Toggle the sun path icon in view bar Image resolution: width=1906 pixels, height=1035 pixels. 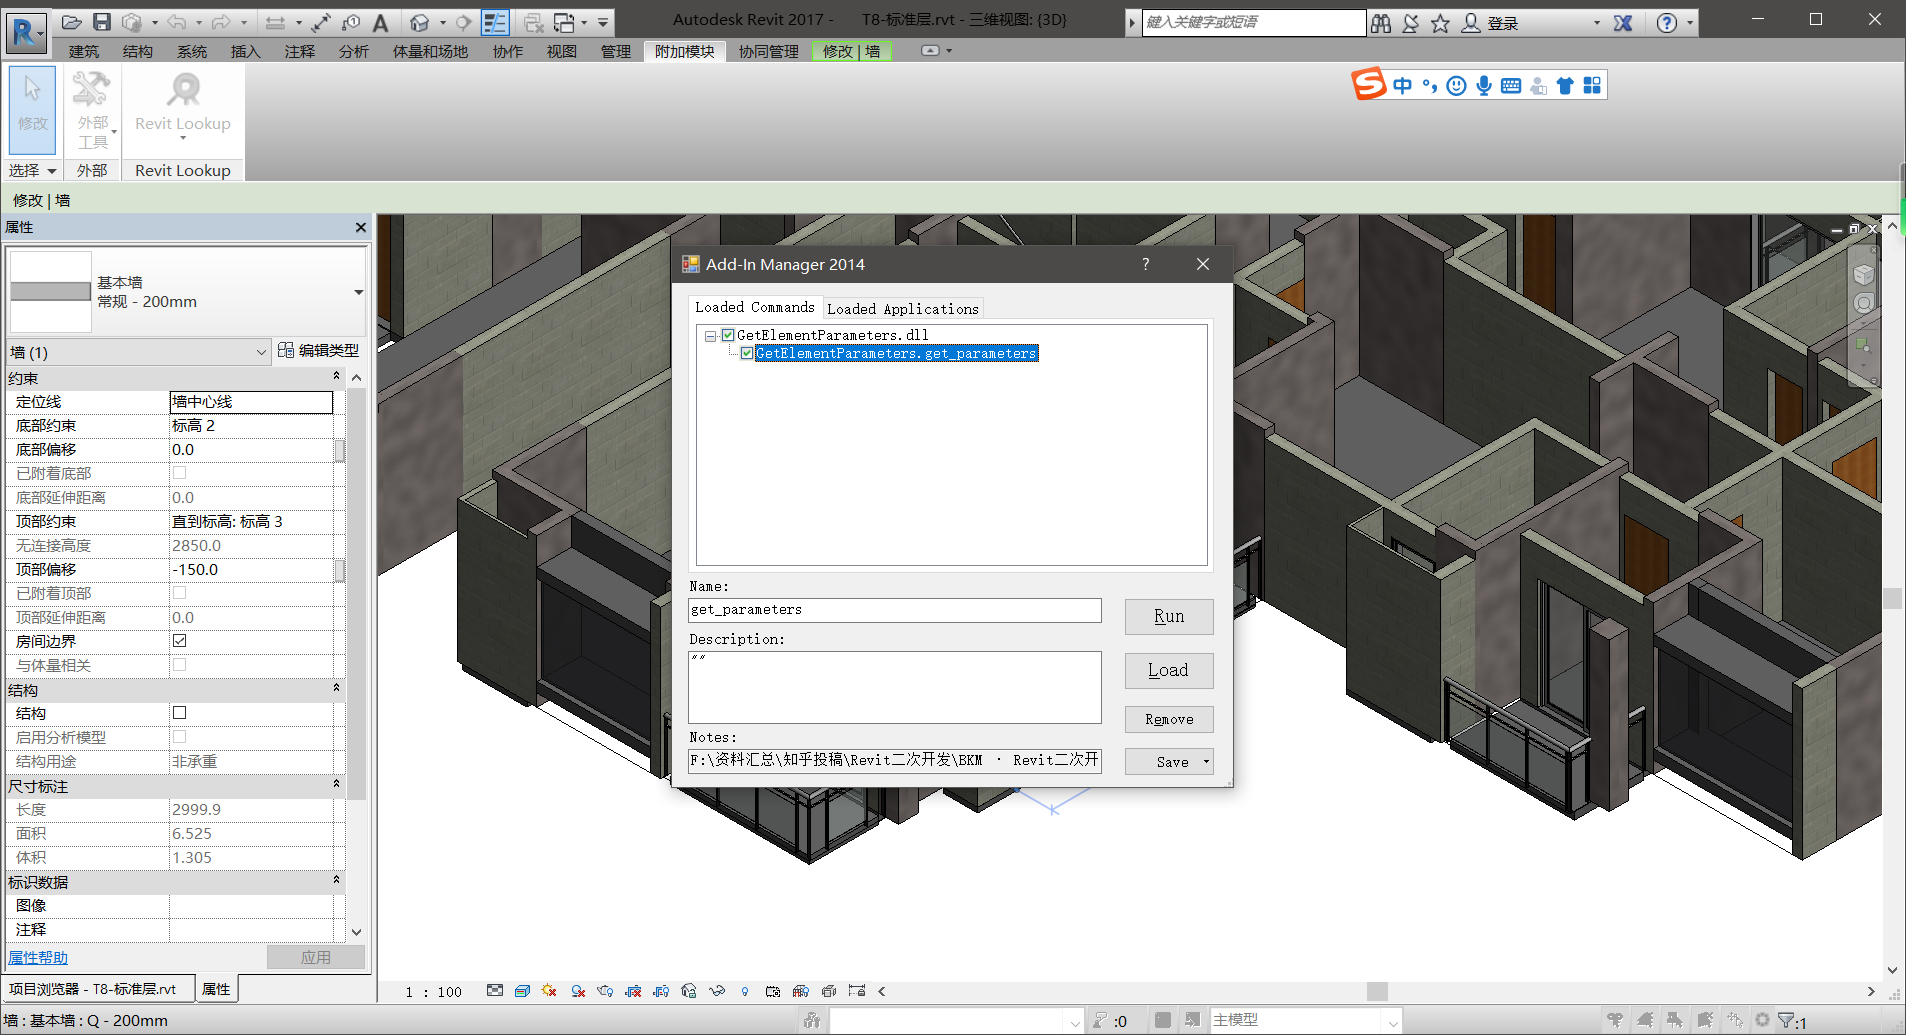549,991
